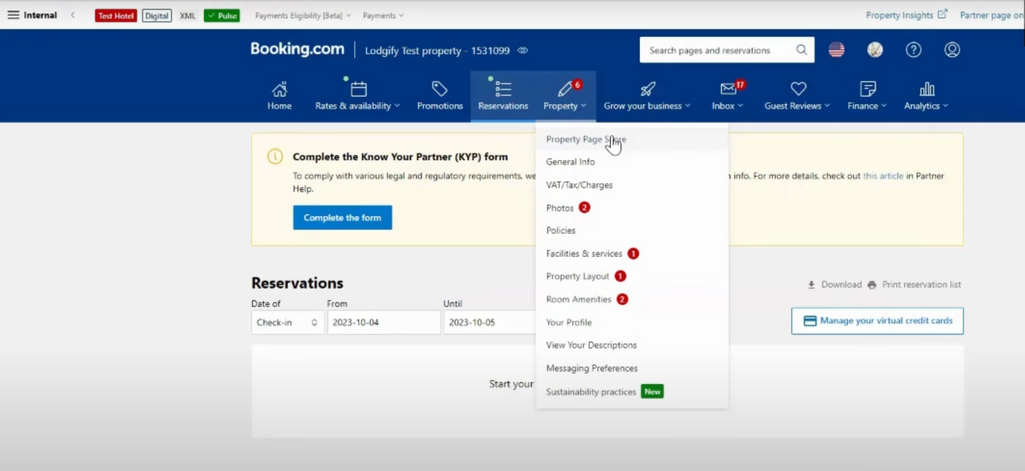1025x471 pixels.
Task: Open the US flag language selector
Action: tap(836, 50)
